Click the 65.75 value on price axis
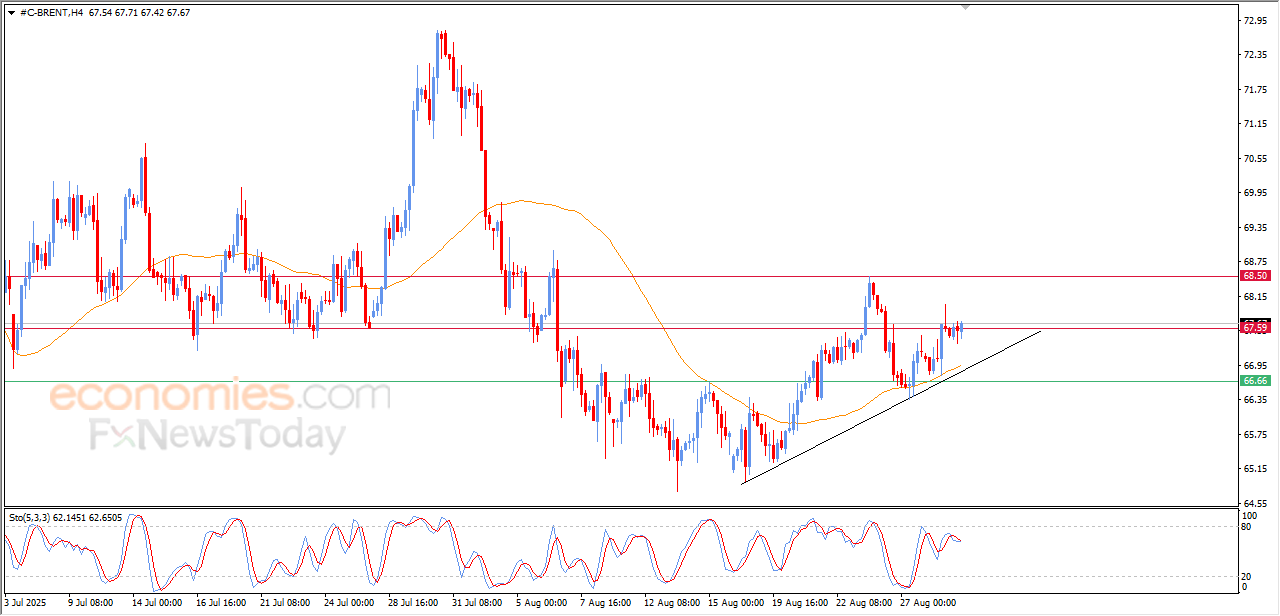Image resolution: width=1280 pixels, height=616 pixels. coord(1255,435)
